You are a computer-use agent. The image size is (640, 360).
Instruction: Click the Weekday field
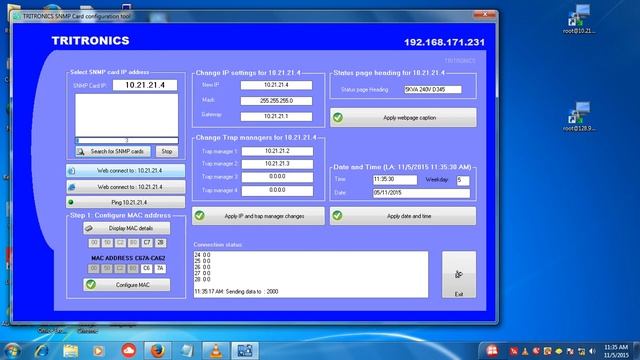tap(463, 180)
